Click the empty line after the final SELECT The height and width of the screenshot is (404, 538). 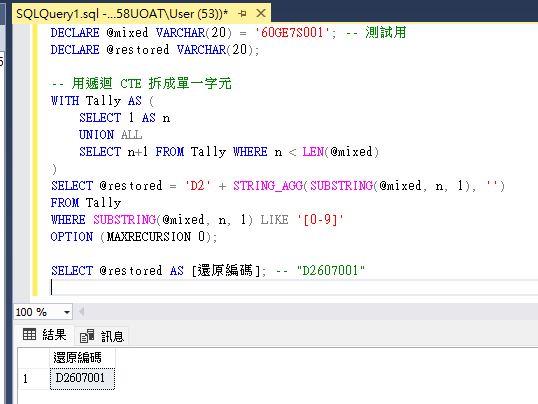coord(292,287)
